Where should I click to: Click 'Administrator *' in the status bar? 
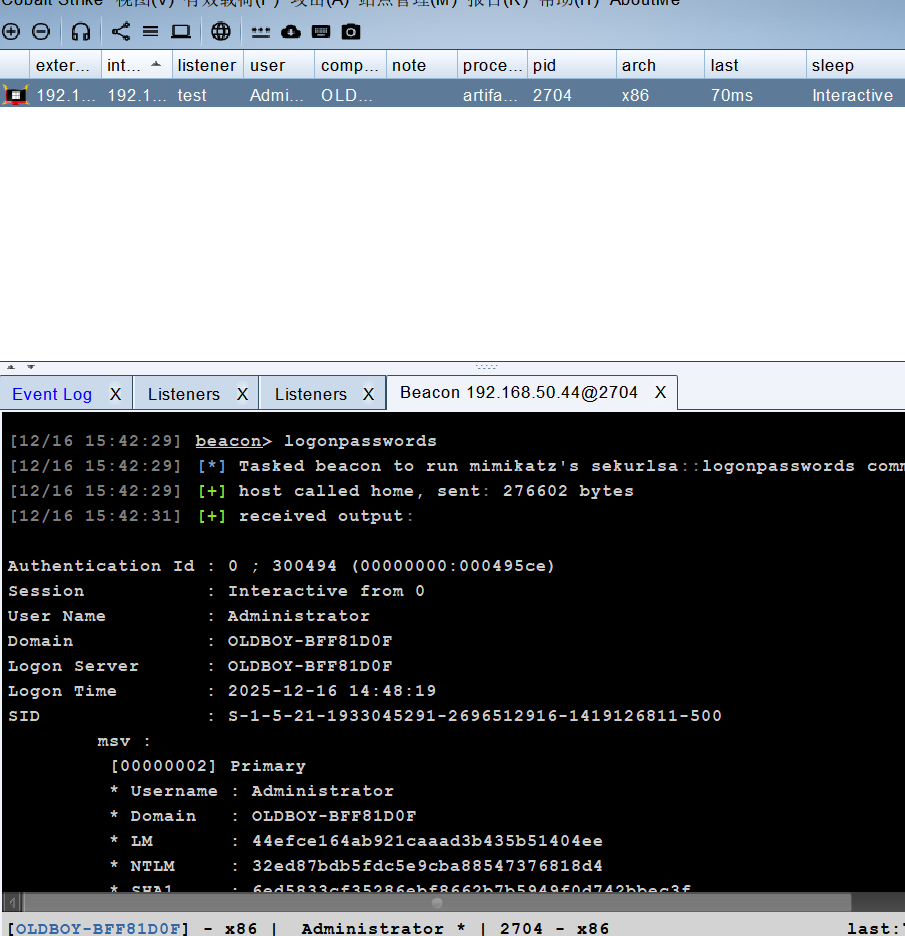coord(383,928)
